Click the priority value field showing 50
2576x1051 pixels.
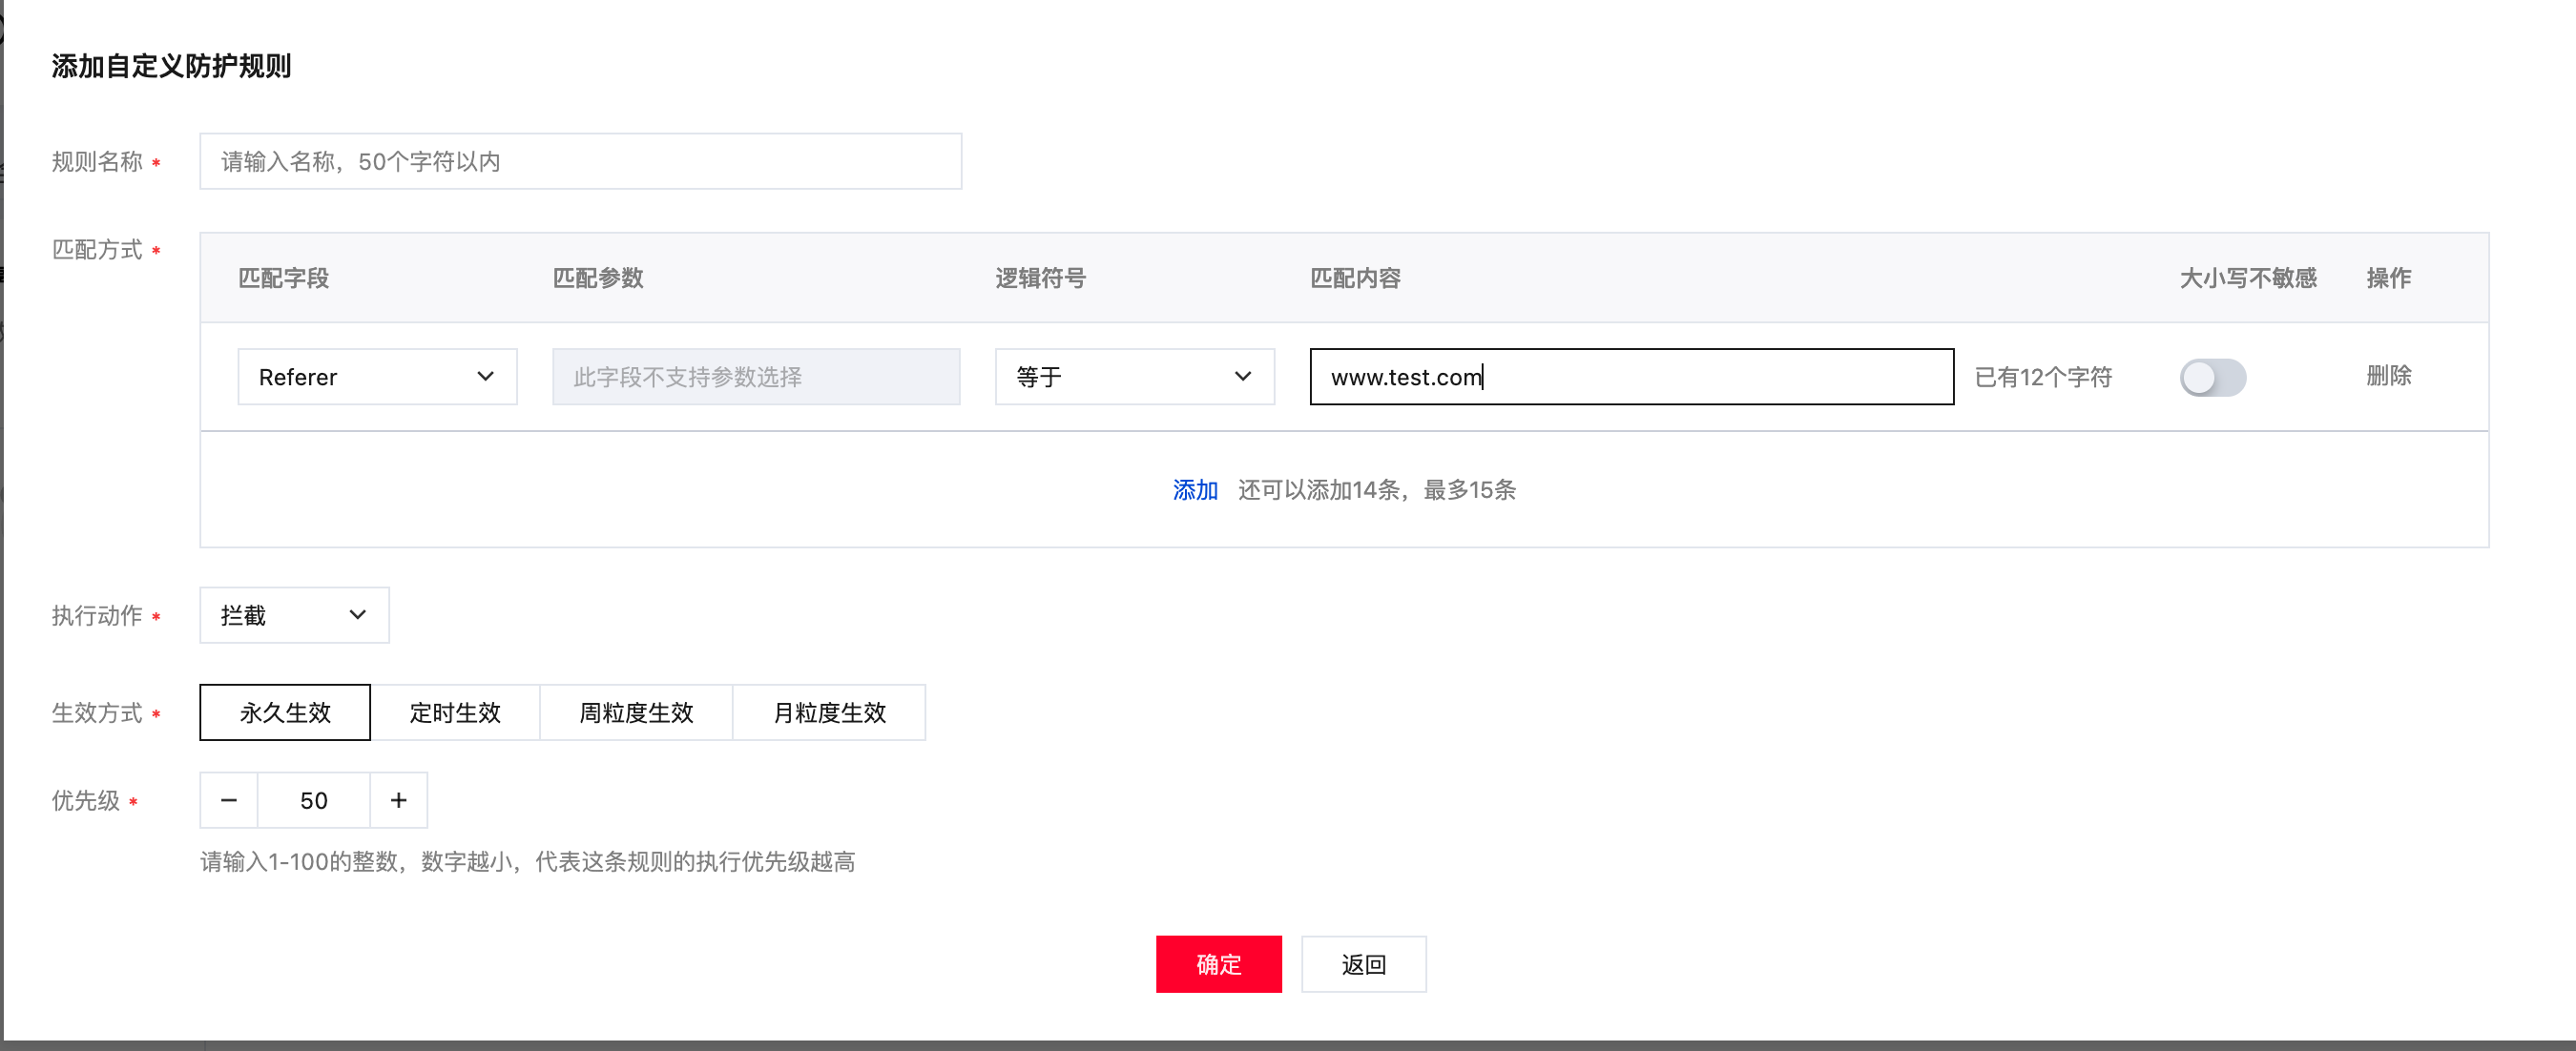pyautogui.click(x=314, y=800)
